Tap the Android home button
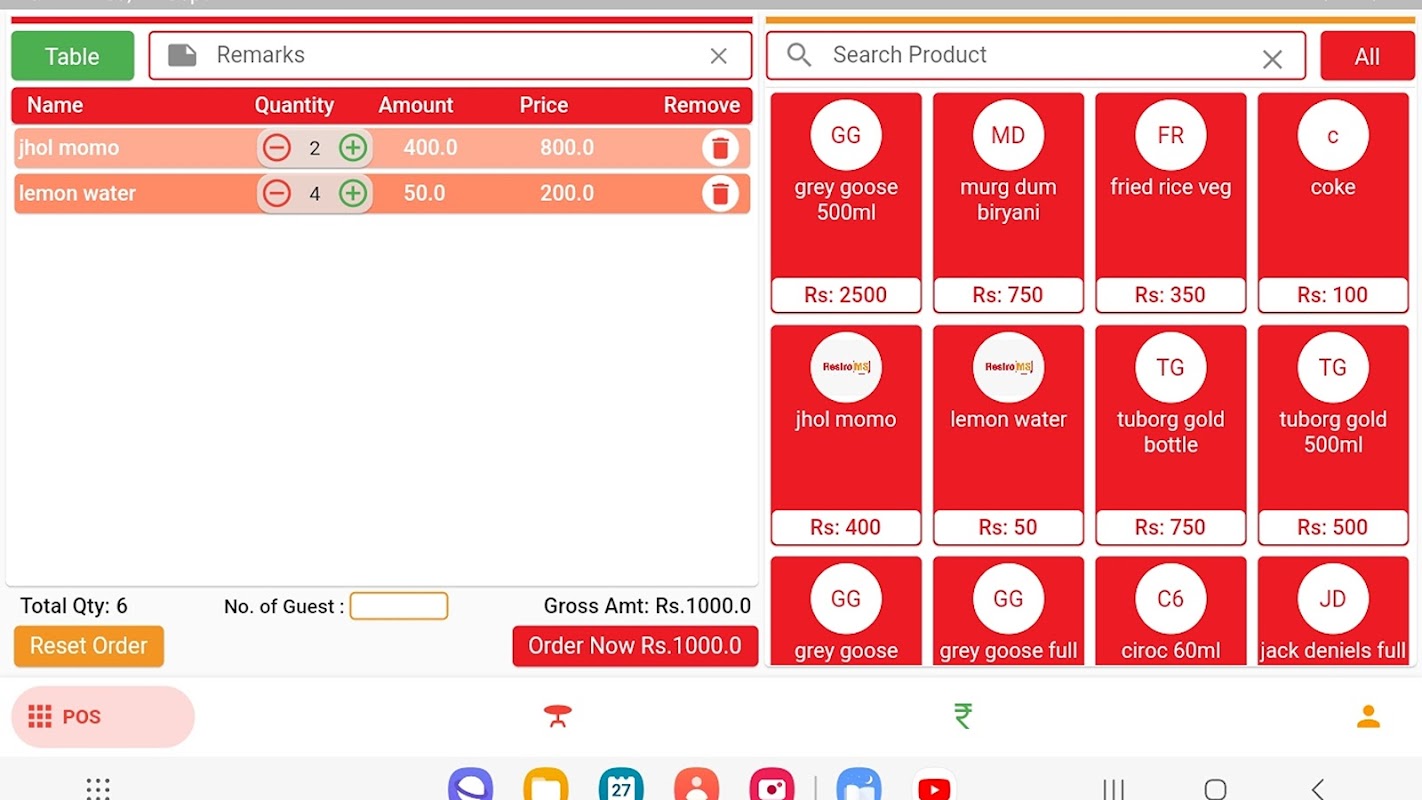1422x800 pixels. tap(1215, 789)
